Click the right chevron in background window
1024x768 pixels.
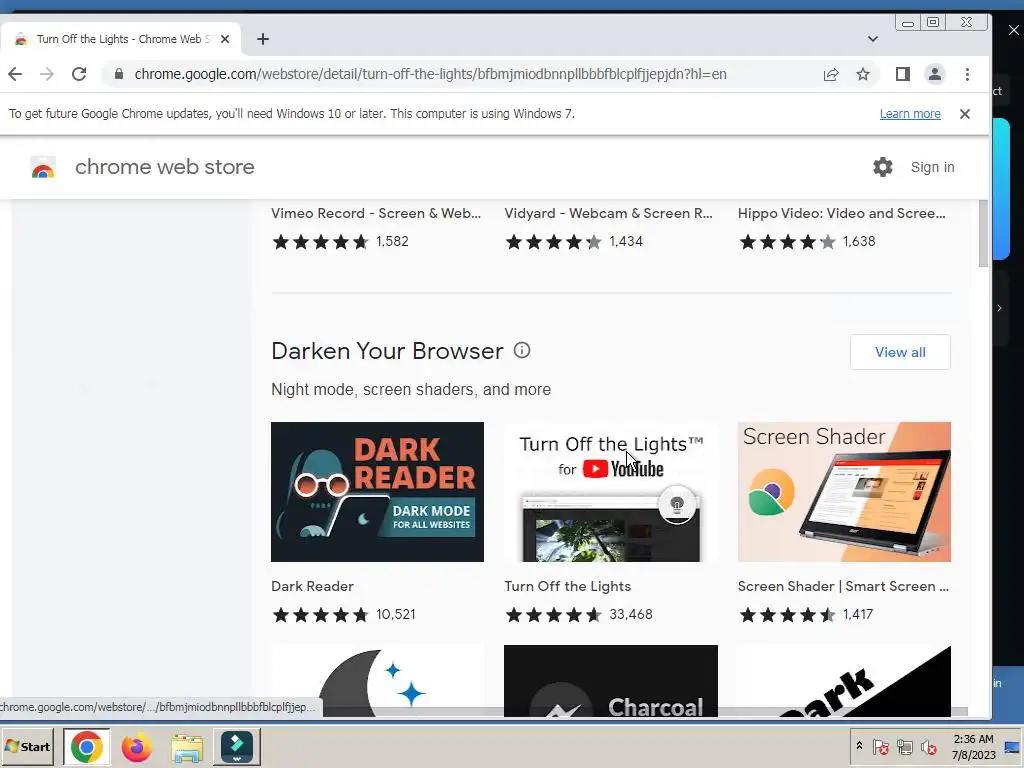[999, 308]
